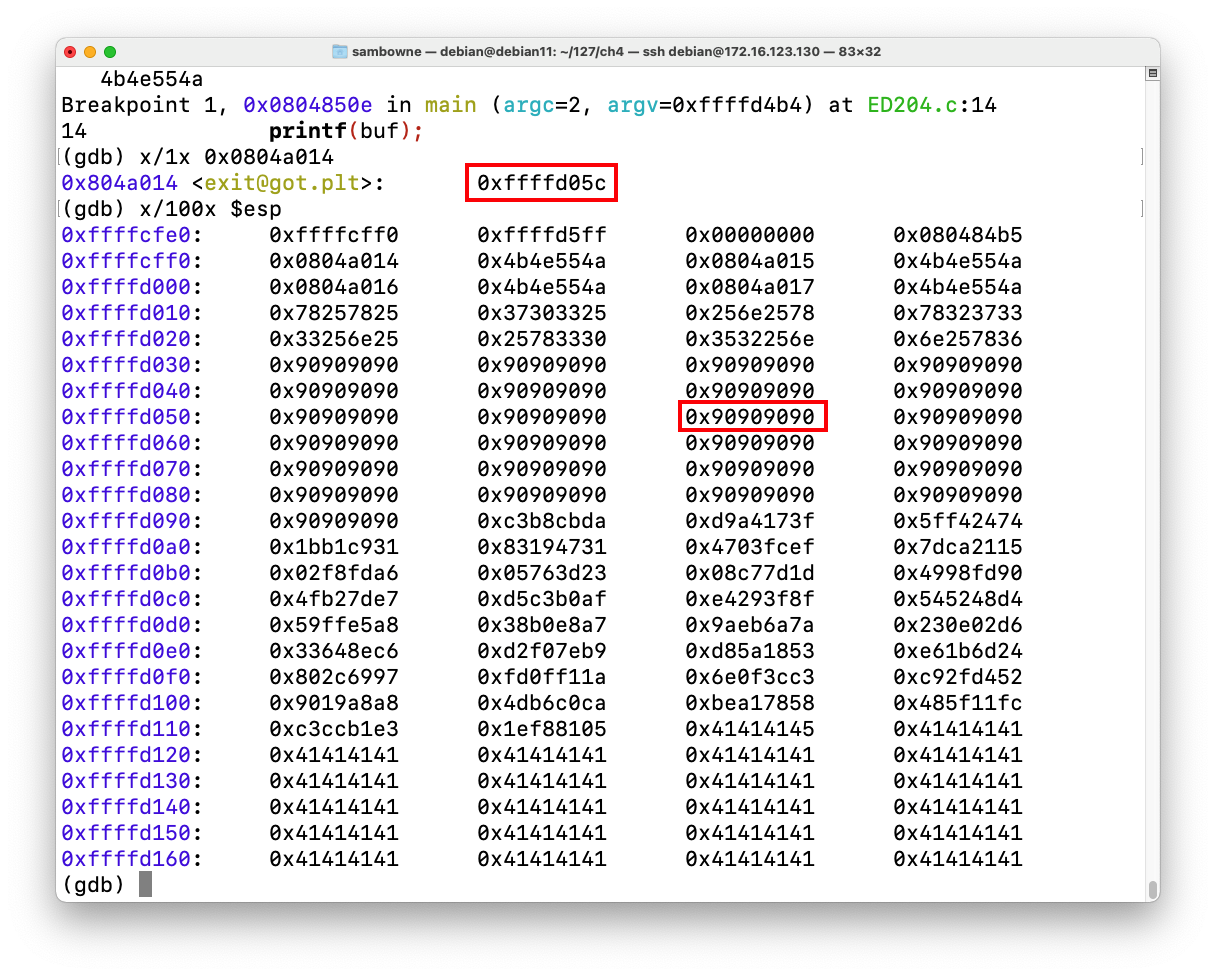Click the value 0x4703fcef
Screen dimensions: 1216x976
click(x=750, y=547)
